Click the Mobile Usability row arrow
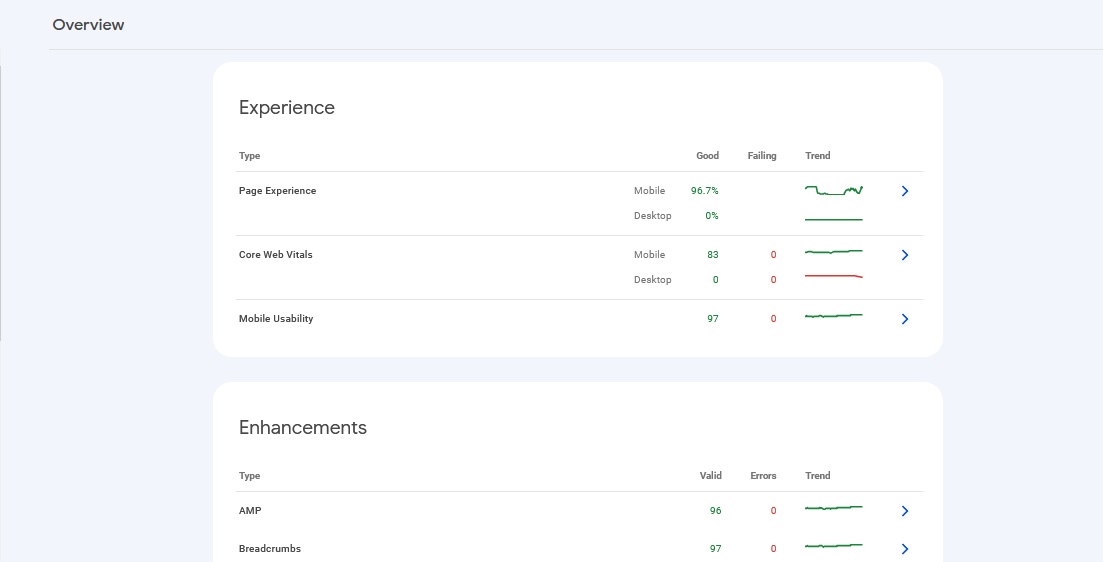 (x=904, y=319)
